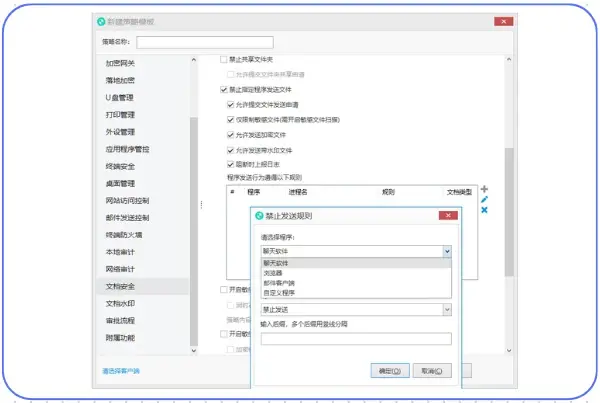600x403 pixels.
Task: Open 落地加密 in the sidebar
Action: pos(120,80)
